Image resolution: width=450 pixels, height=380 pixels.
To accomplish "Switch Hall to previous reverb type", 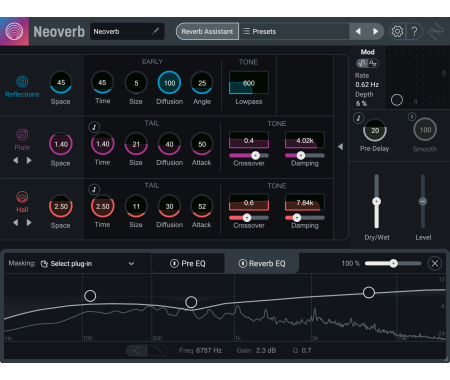I will click(15, 223).
